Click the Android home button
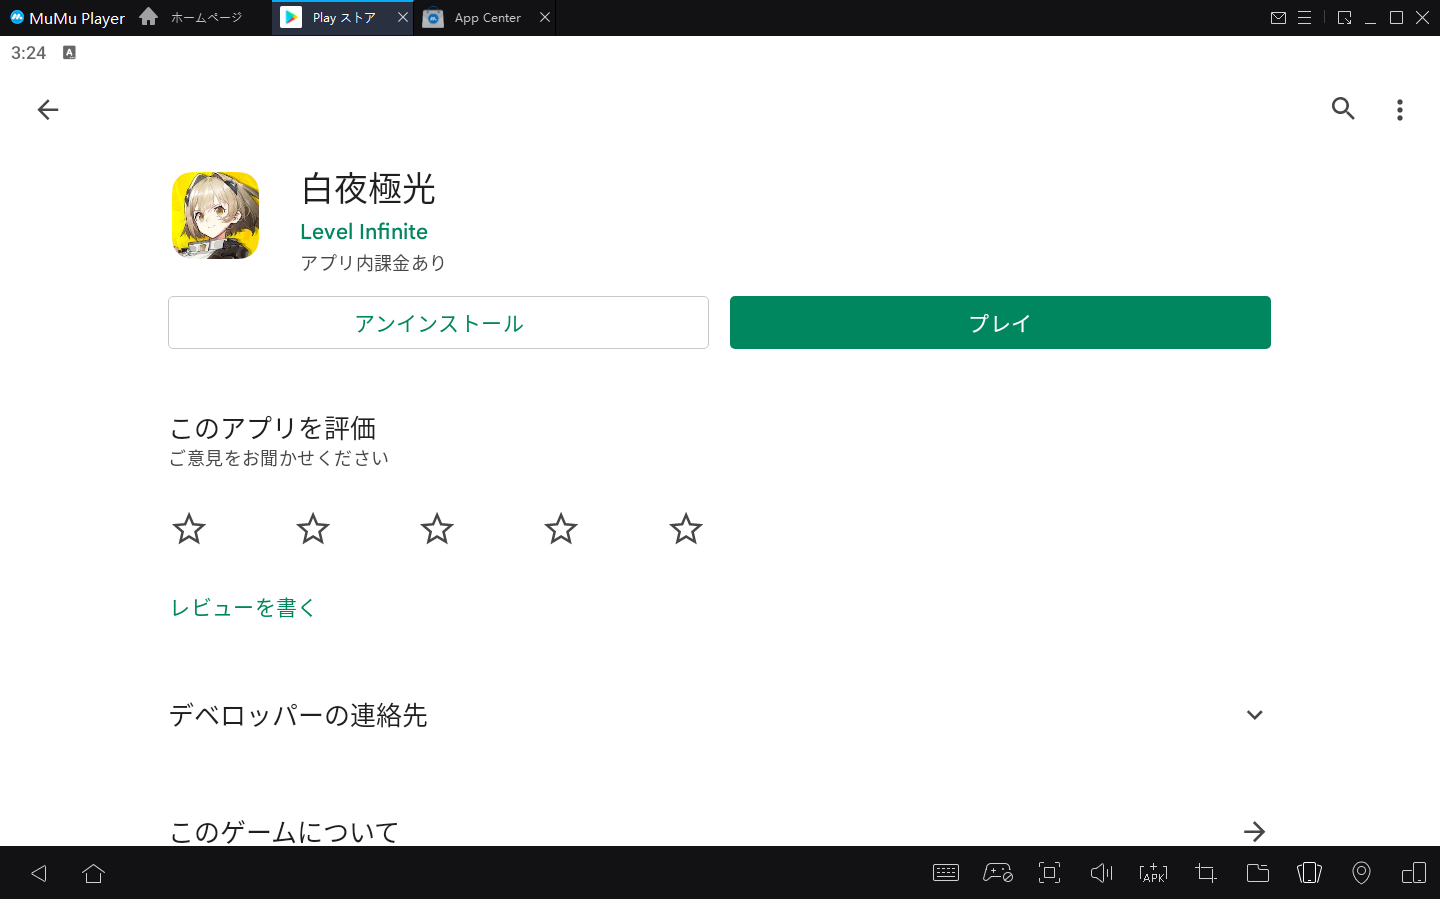1440x899 pixels. (x=94, y=873)
